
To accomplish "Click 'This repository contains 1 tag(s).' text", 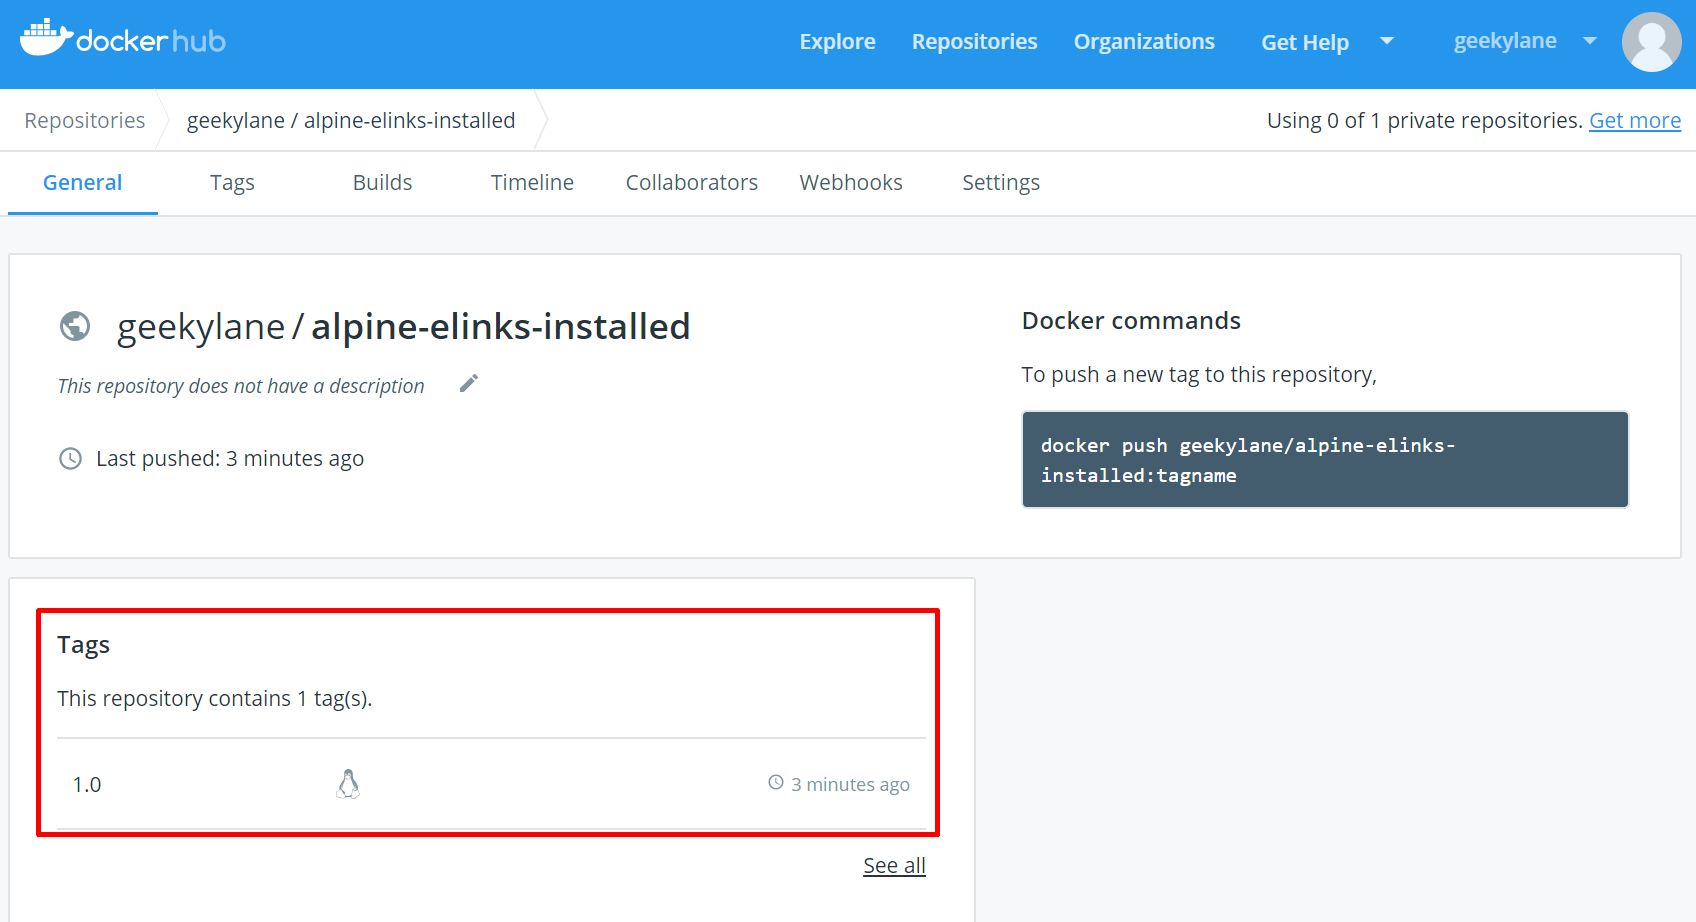I will click(x=215, y=699).
